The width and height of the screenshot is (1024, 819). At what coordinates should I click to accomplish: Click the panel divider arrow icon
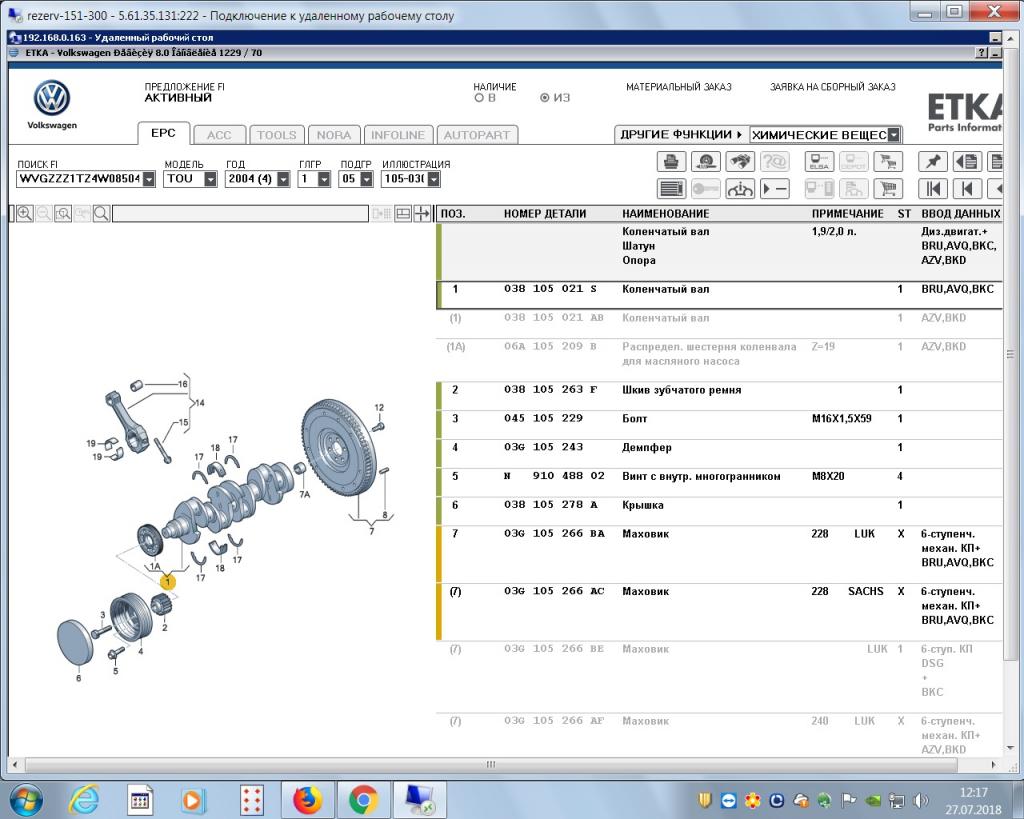coord(422,214)
